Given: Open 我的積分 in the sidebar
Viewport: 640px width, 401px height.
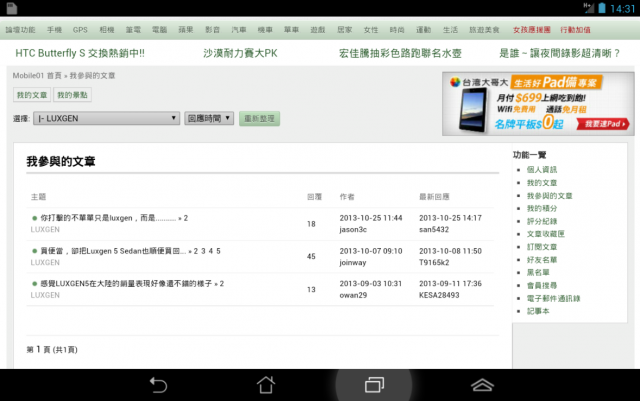Looking at the screenshot, I should pos(542,208).
